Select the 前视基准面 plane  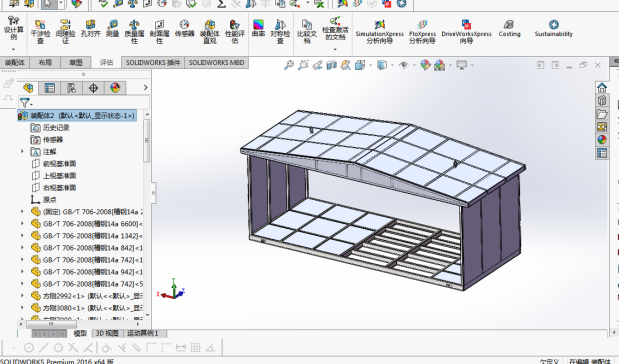point(59,163)
